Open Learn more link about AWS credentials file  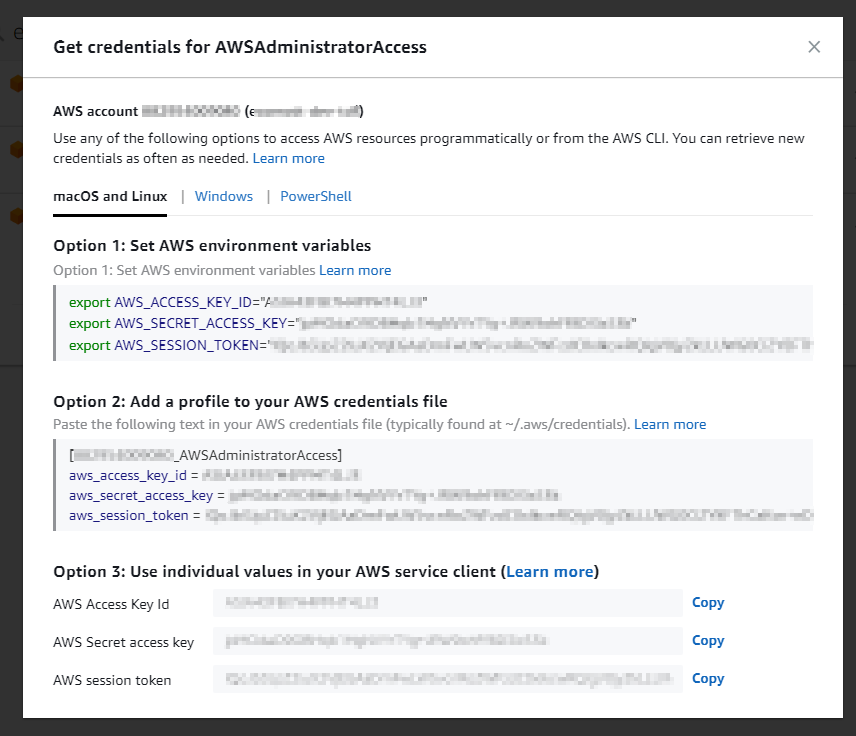[x=670, y=424]
